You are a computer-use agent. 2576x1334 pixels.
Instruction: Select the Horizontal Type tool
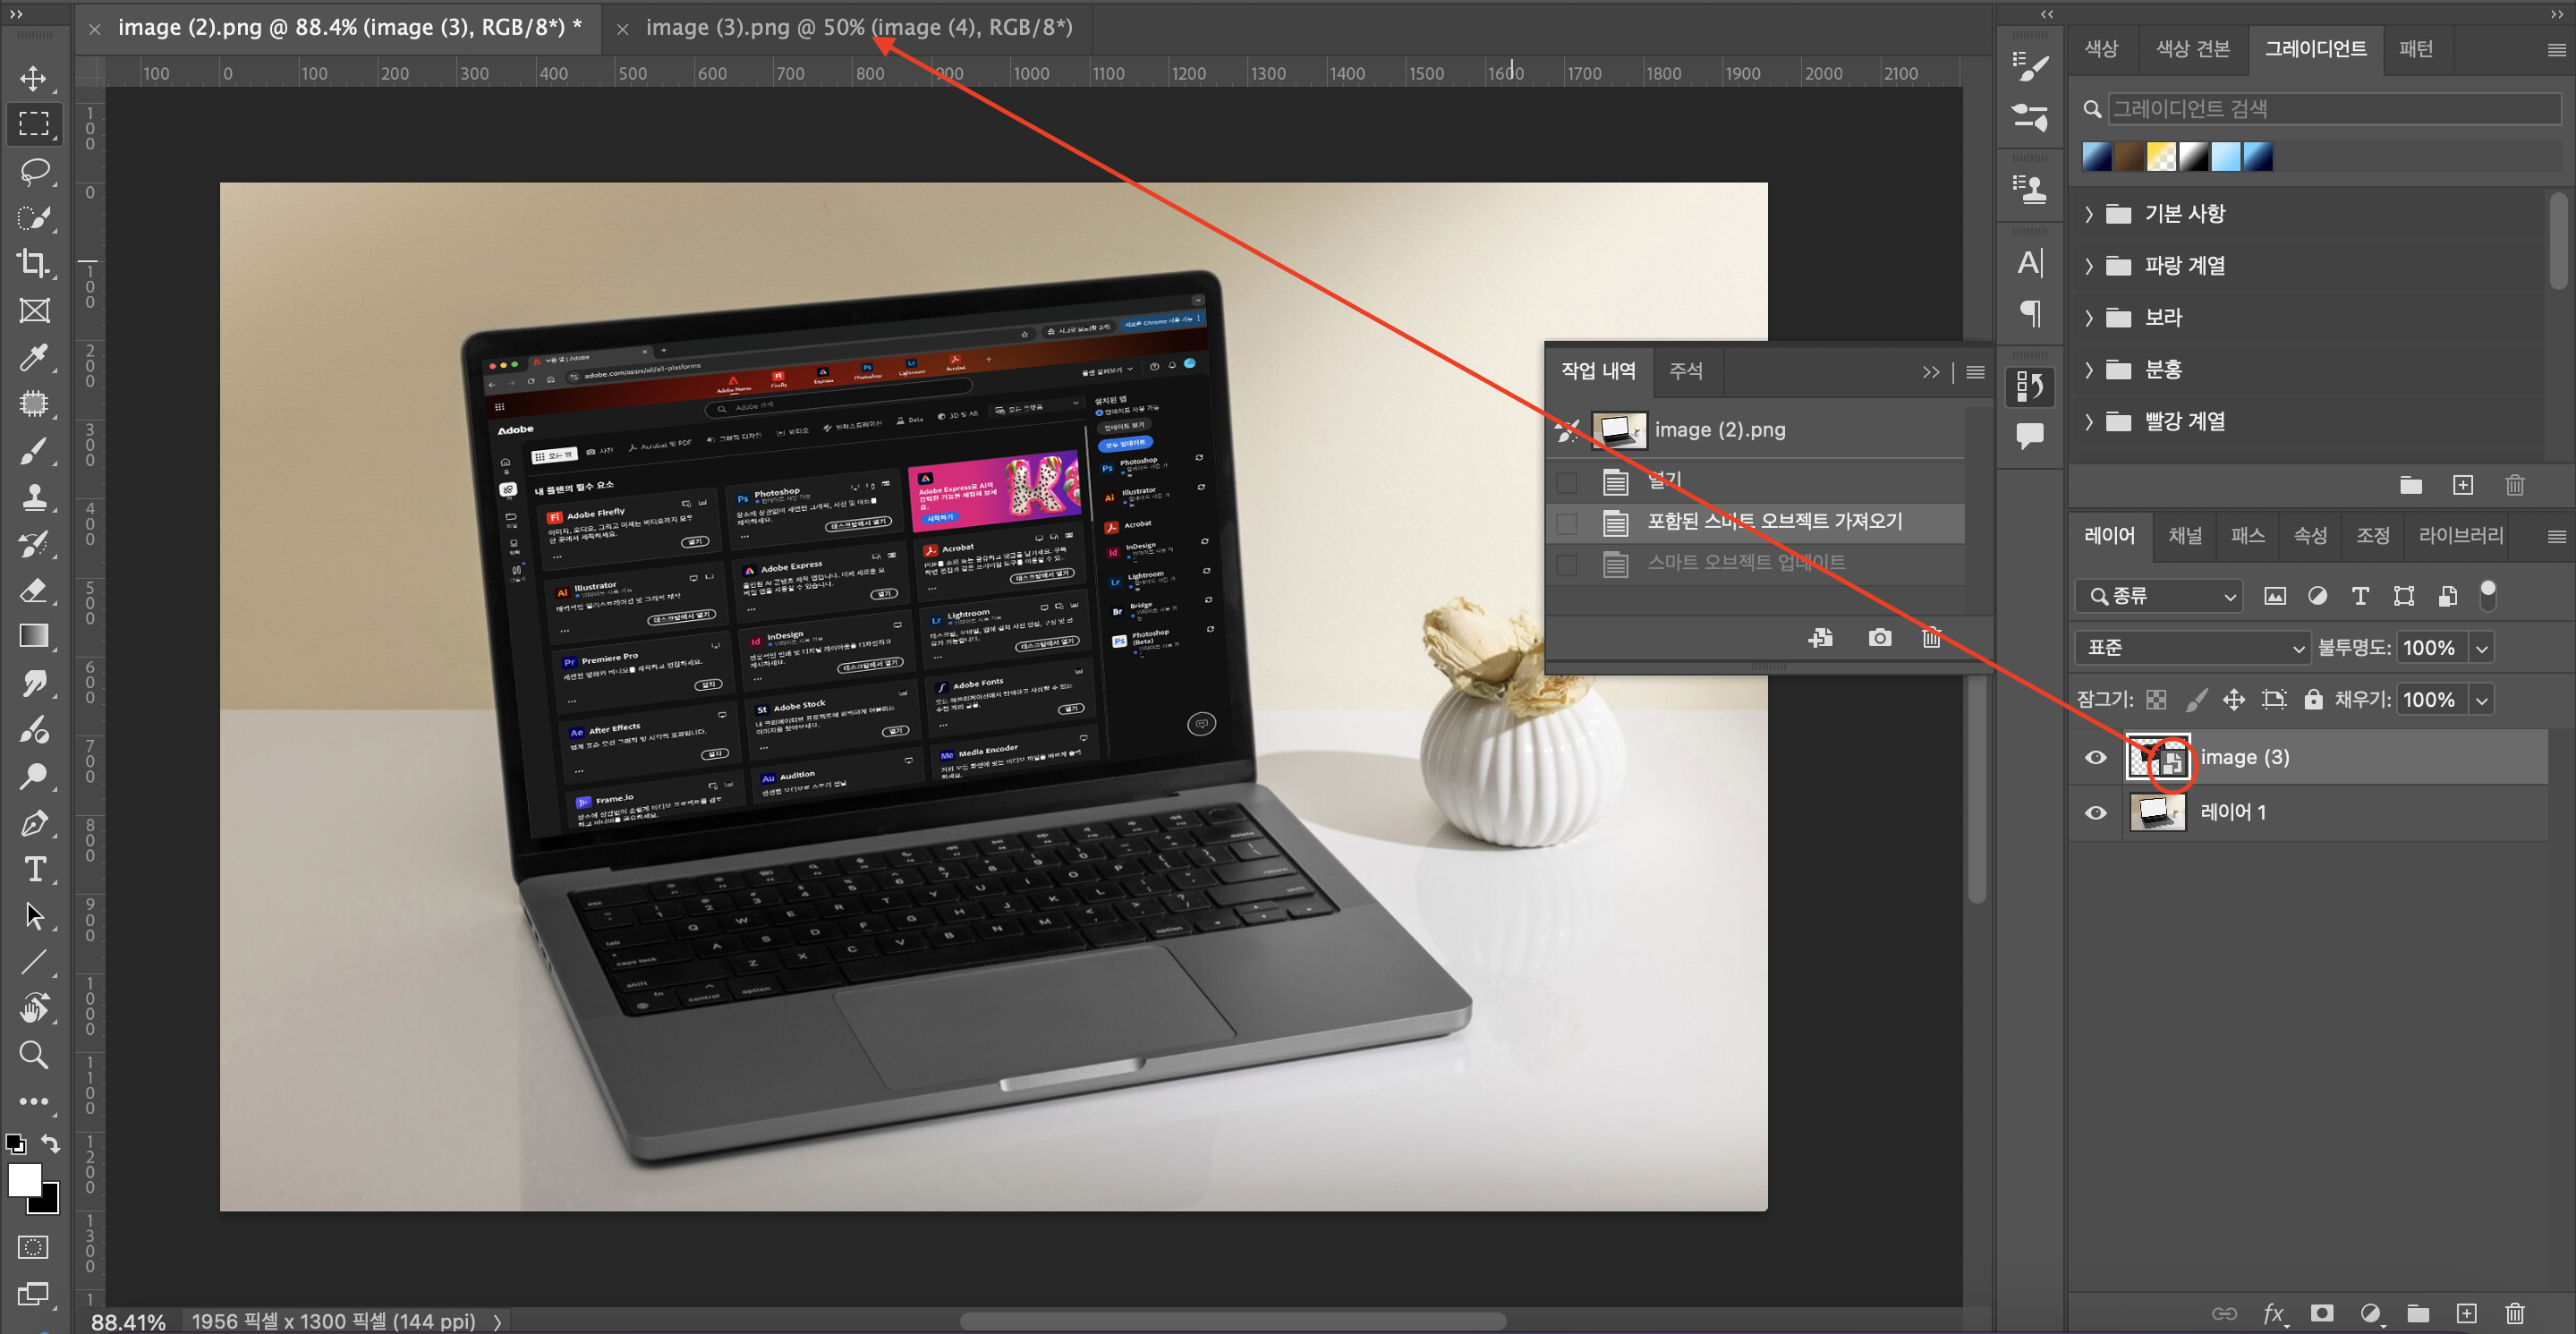pyautogui.click(x=33, y=868)
